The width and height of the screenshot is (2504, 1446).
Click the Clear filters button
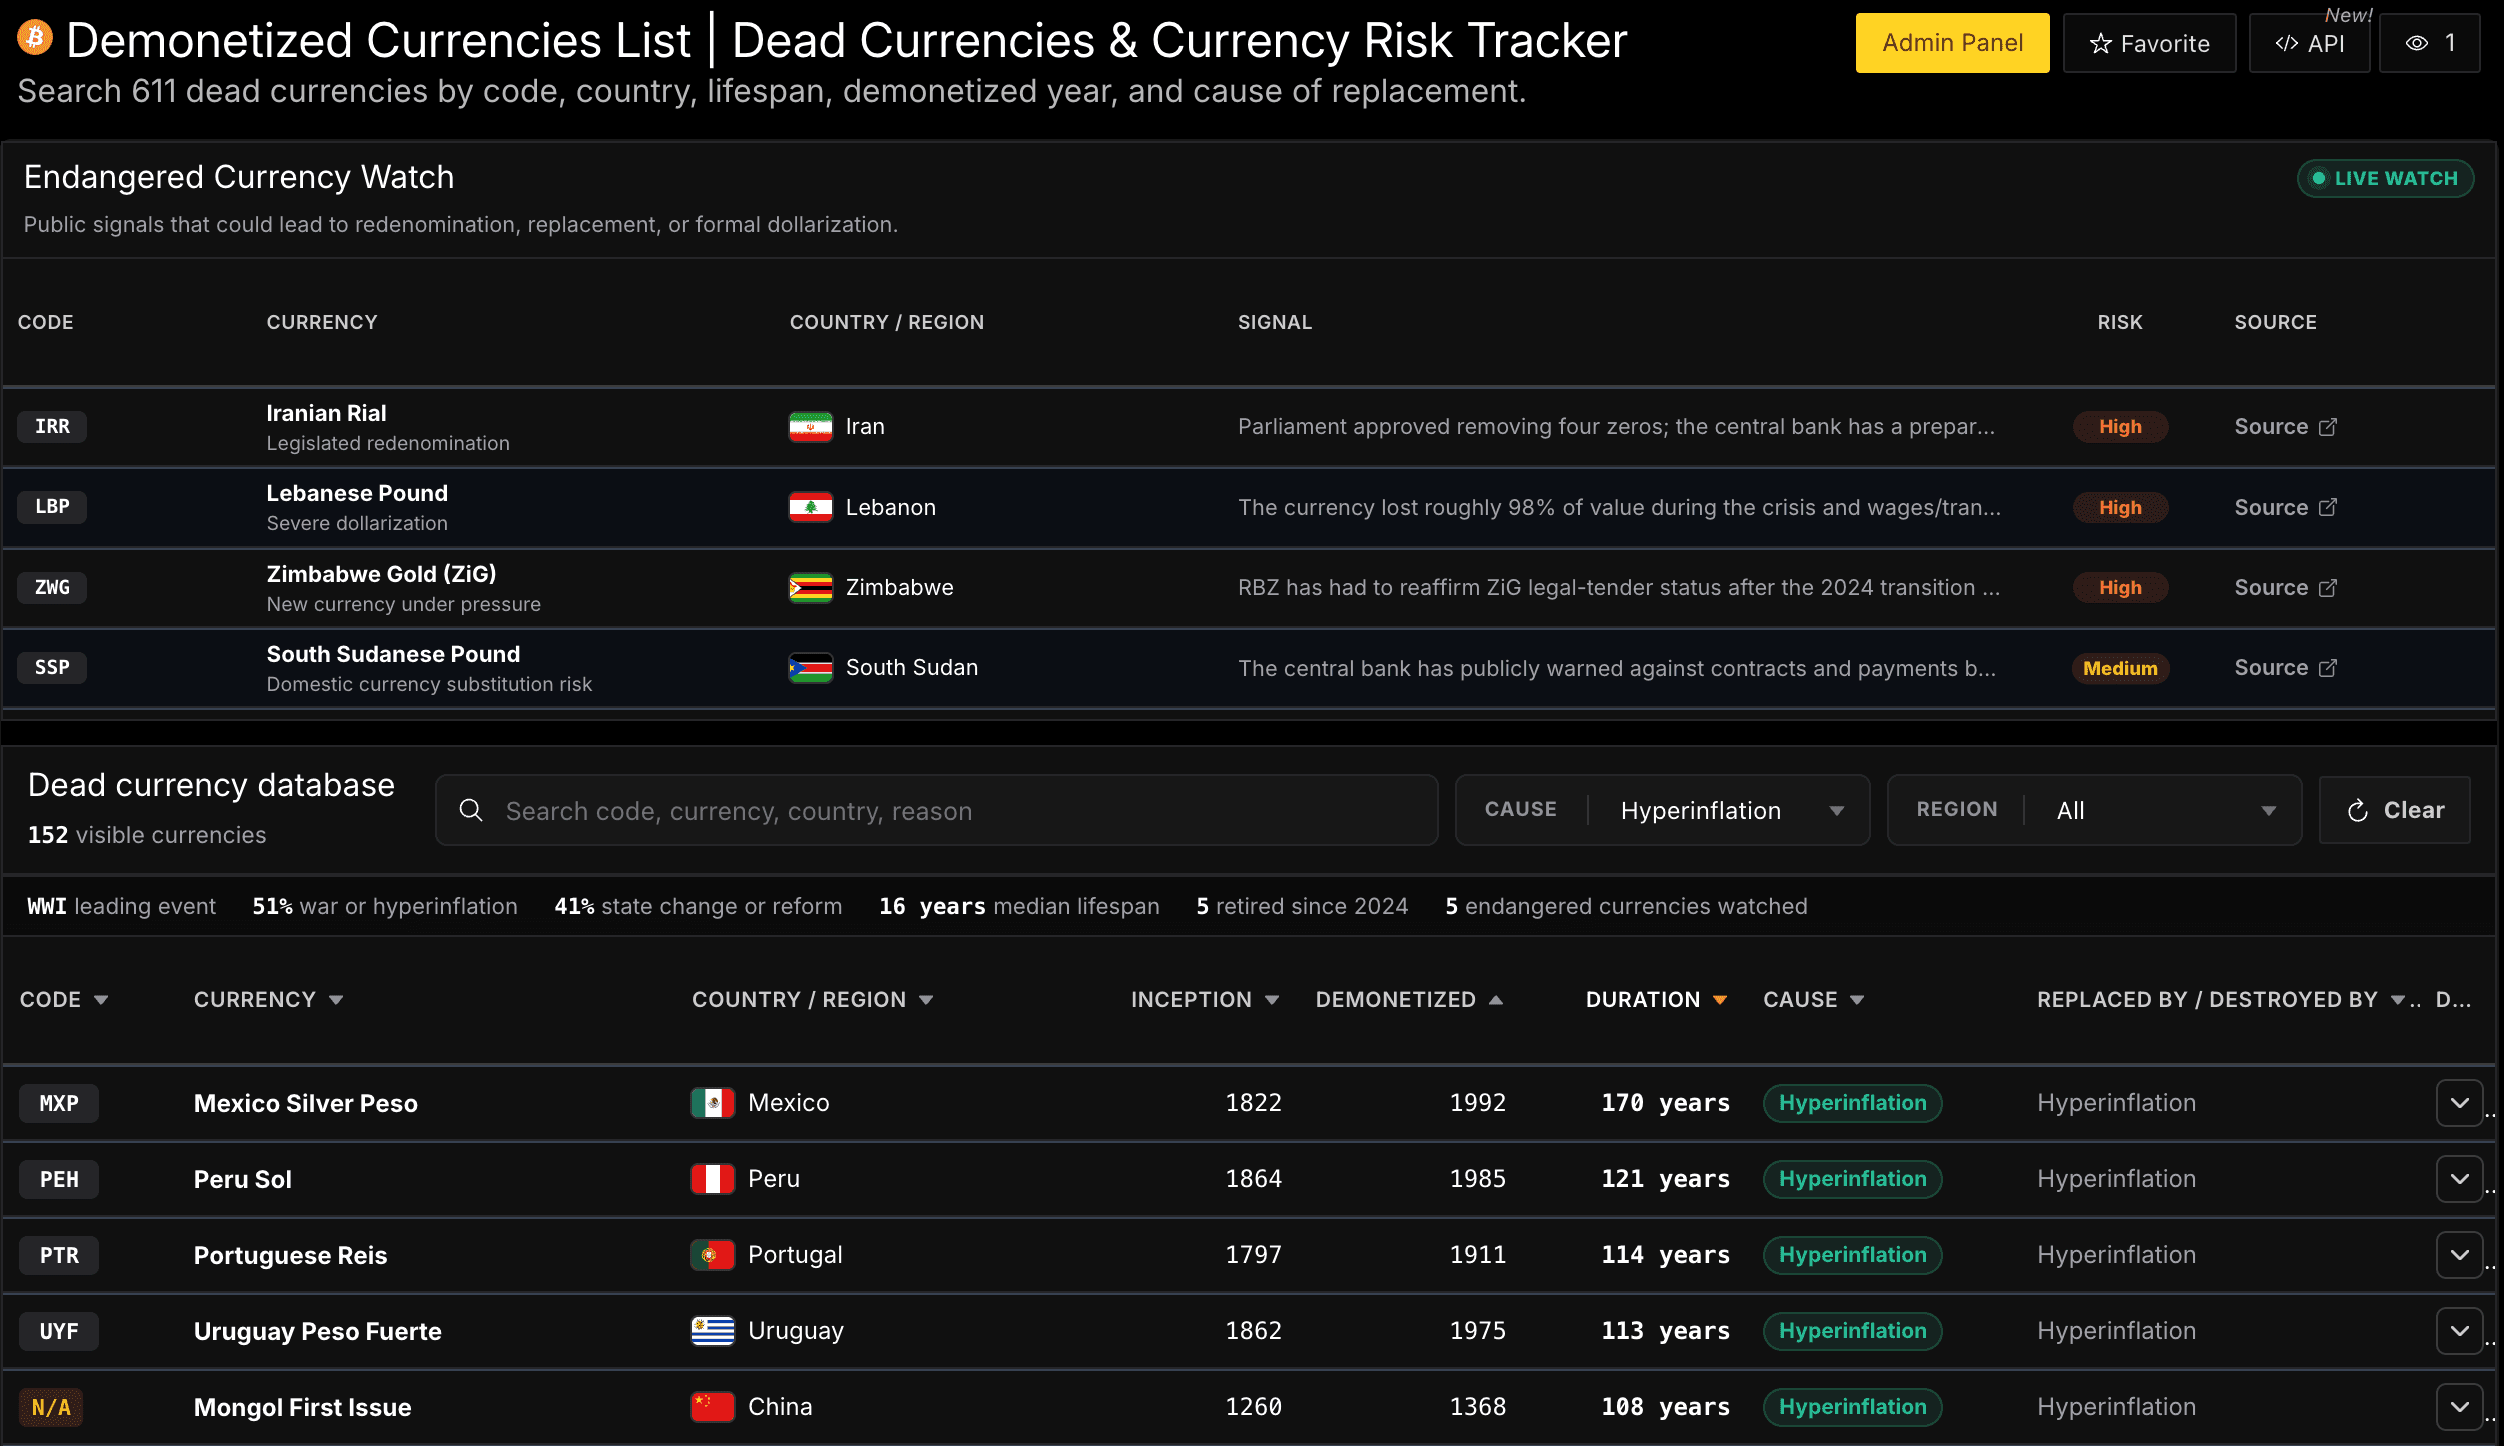(2394, 810)
